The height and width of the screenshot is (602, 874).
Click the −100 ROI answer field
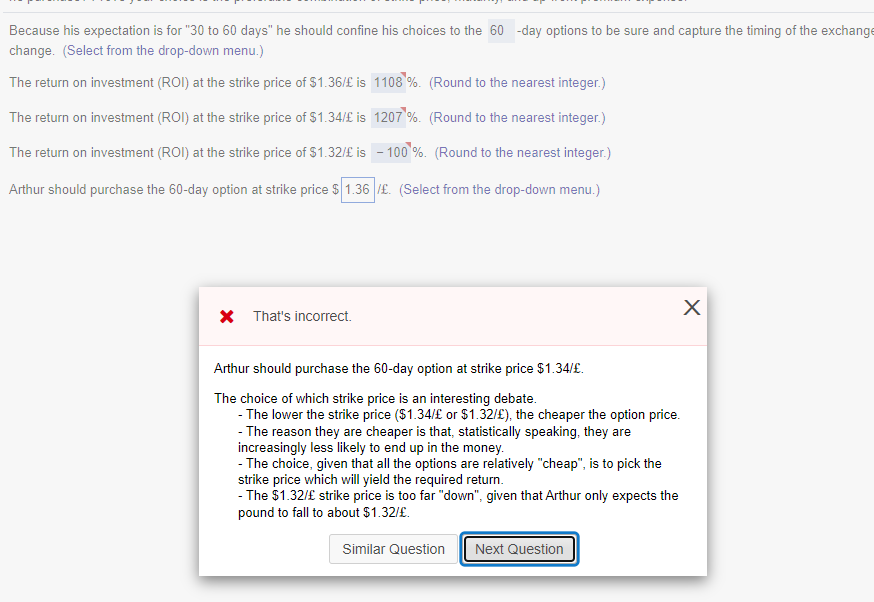[x=391, y=153]
